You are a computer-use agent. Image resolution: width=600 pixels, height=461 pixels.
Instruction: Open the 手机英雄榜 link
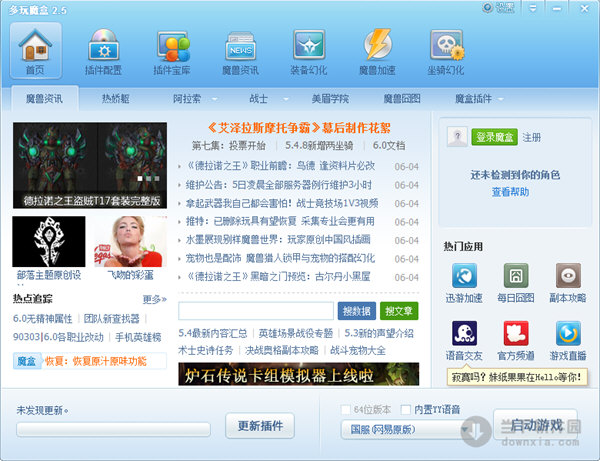point(138,337)
